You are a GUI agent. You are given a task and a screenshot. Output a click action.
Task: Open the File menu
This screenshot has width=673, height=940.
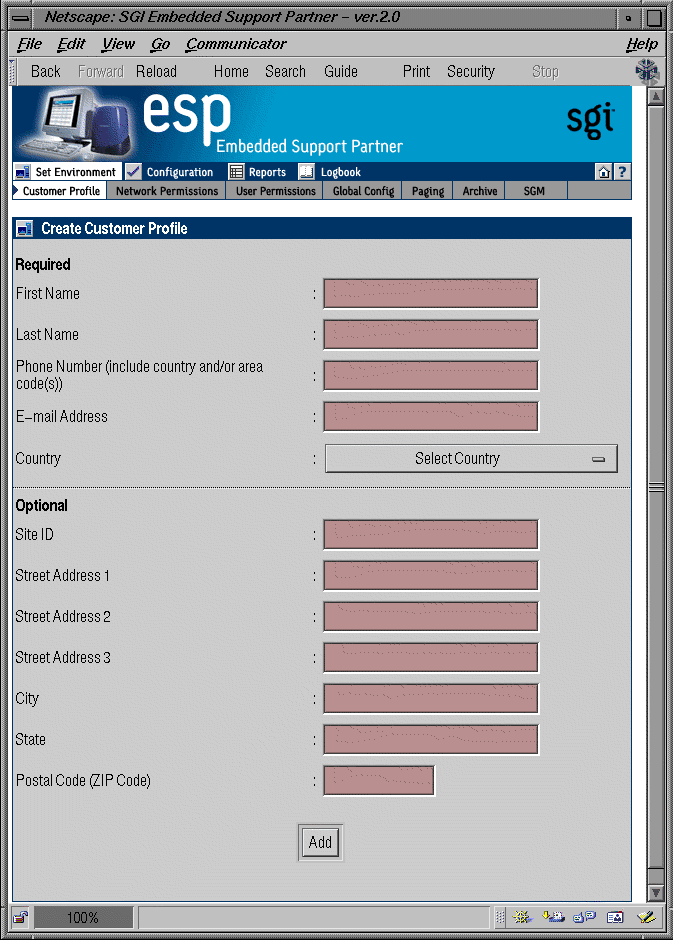click(29, 44)
